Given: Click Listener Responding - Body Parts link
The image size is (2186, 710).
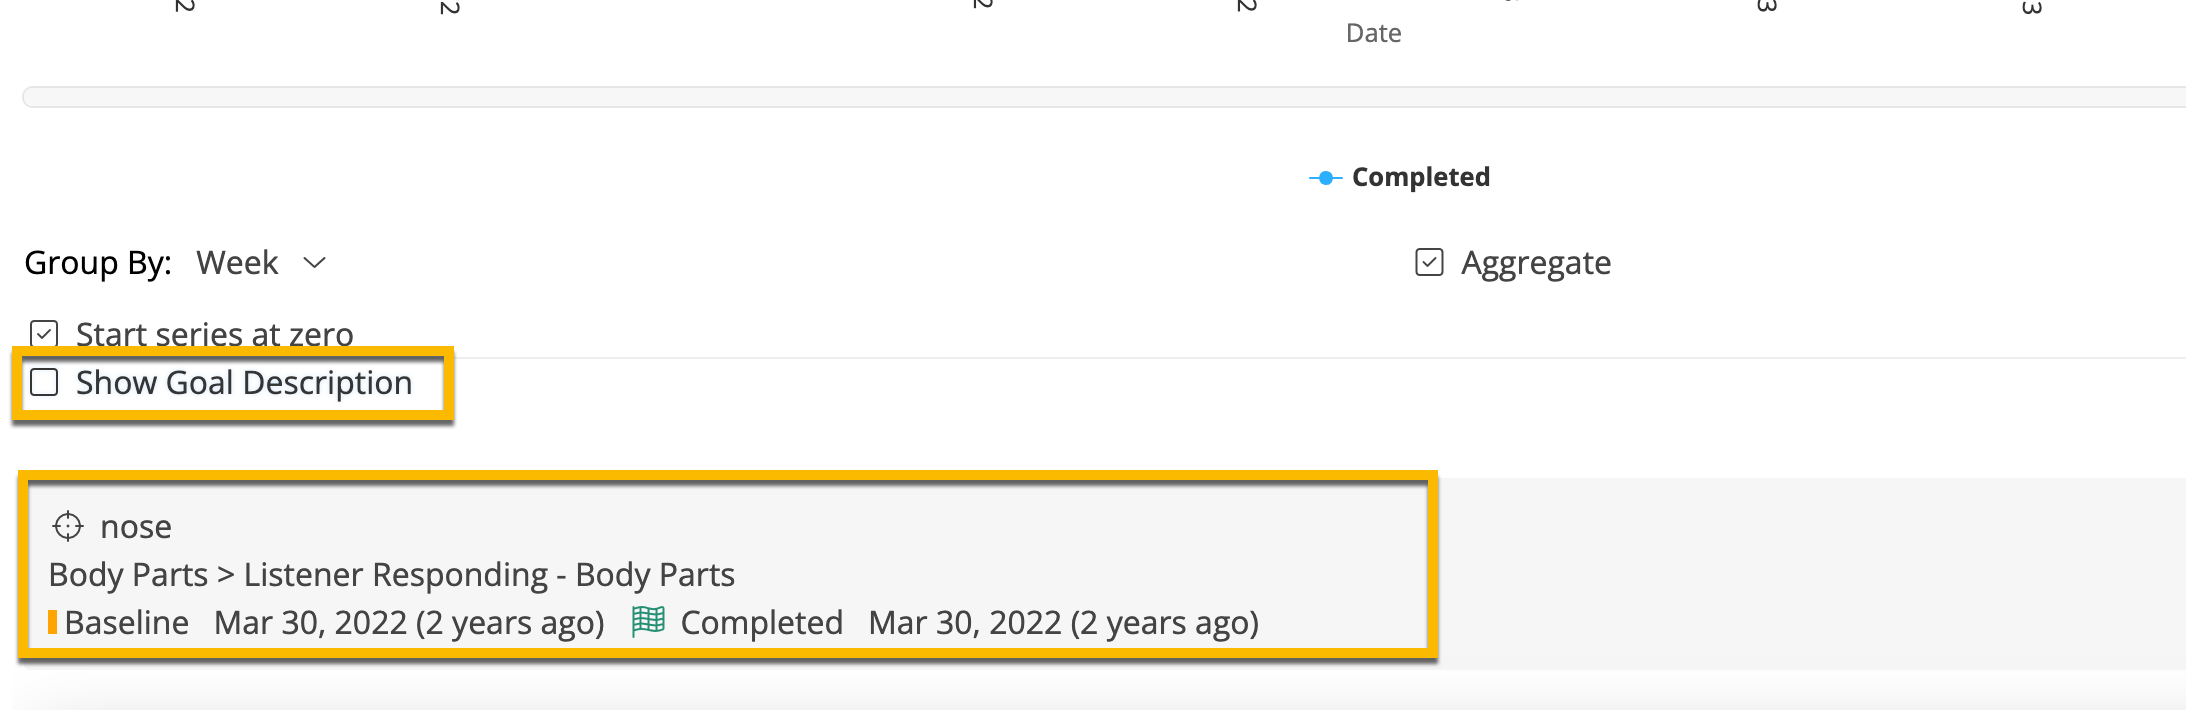Looking at the screenshot, I should [x=490, y=574].
